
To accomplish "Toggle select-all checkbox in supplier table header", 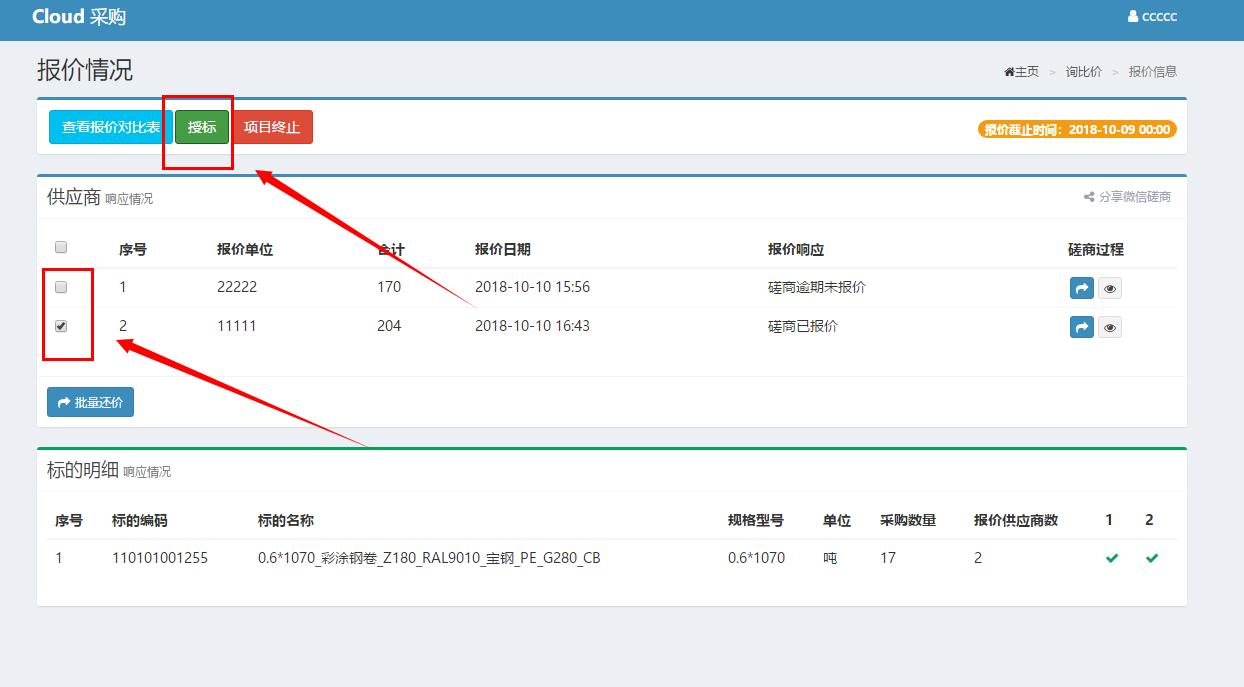I will click(x=61, y=247).
